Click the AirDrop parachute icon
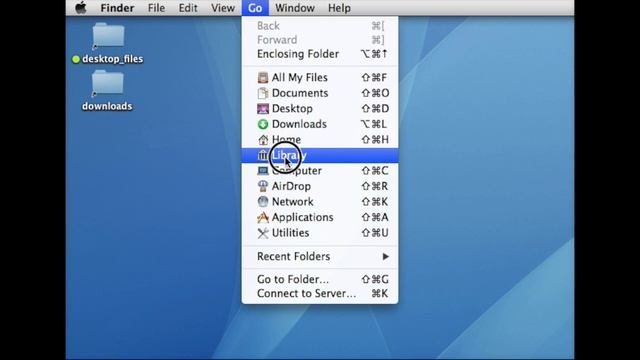 click(x=263, y=186)
